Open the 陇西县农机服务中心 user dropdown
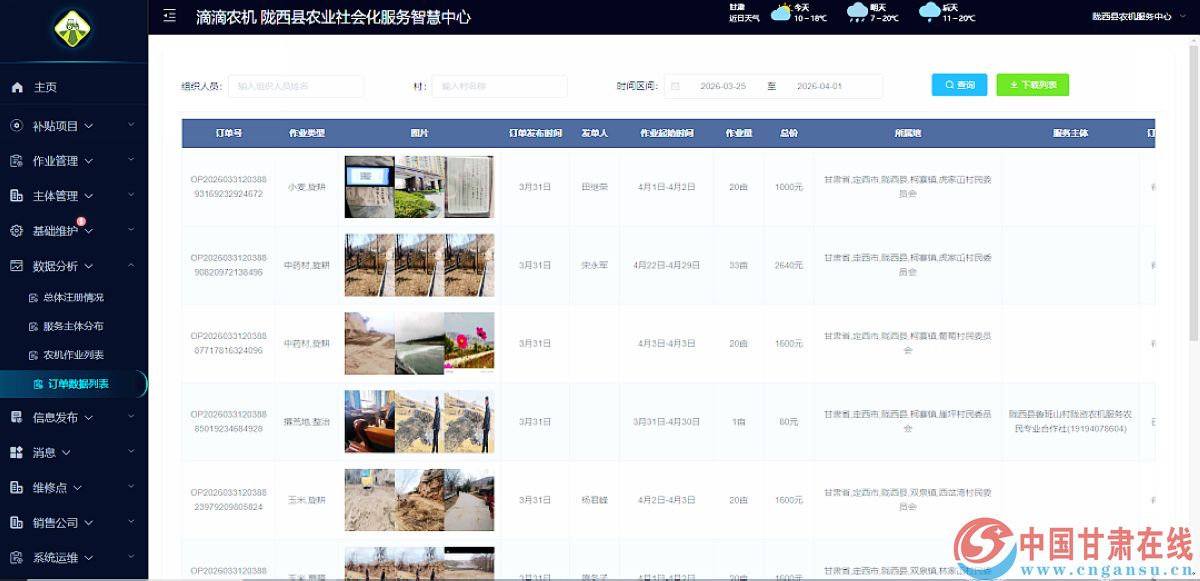 point(1137,17)
